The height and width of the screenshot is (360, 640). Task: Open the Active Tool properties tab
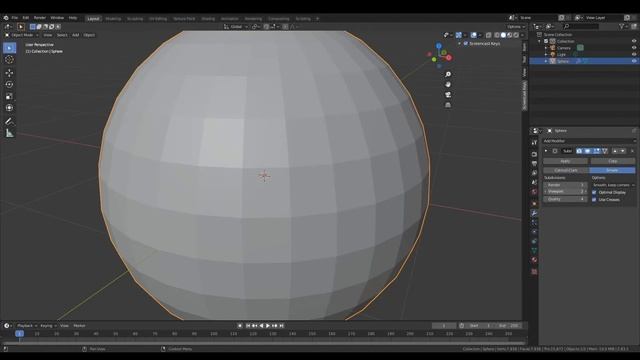click(534, 142)
